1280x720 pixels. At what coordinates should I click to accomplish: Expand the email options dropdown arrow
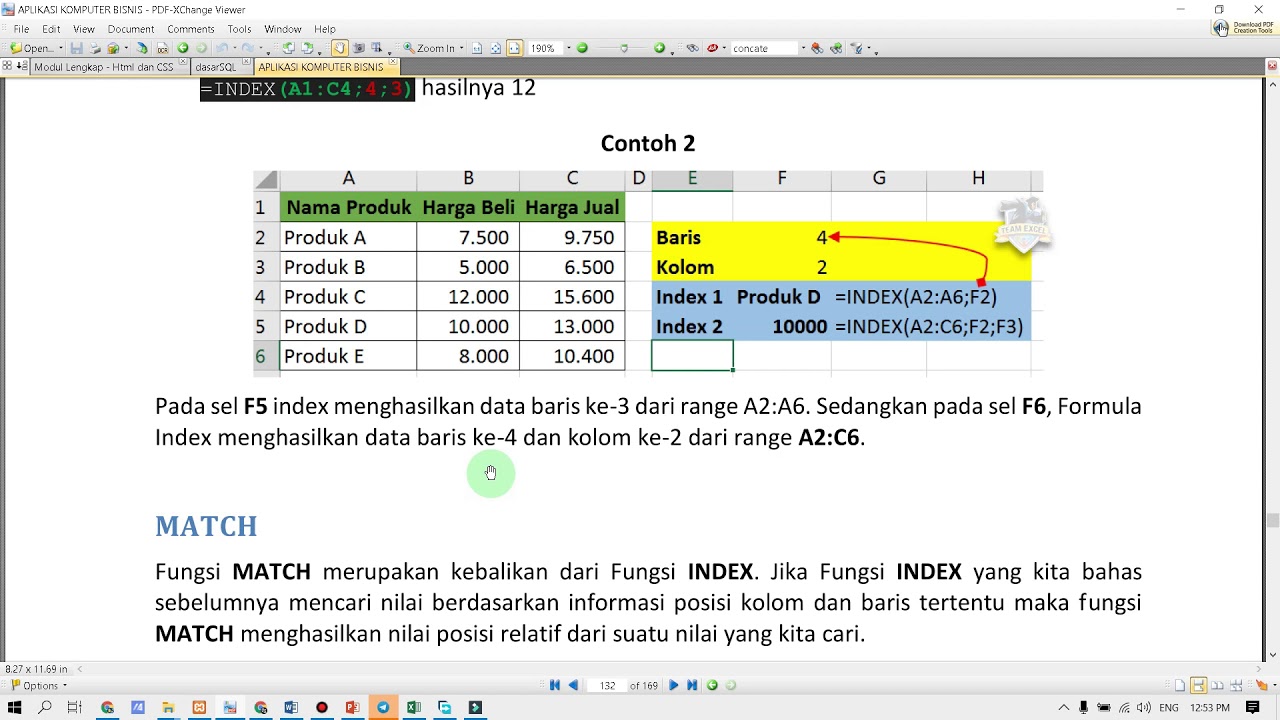tap(126, 48)
